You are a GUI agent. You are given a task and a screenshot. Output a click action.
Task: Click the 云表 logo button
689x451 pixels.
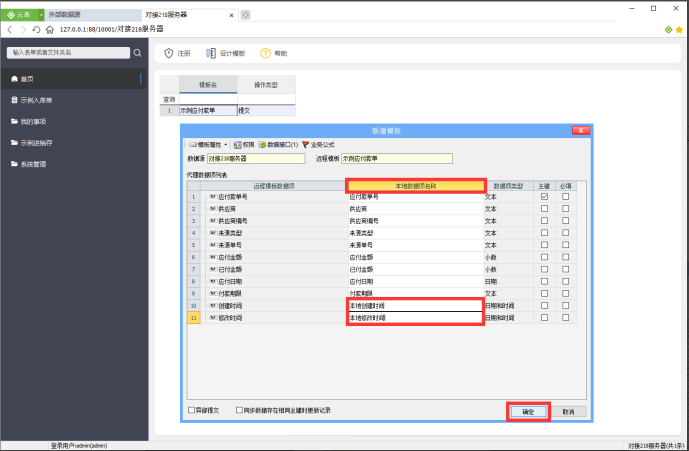pyautogui.click(x=20, y=15)
